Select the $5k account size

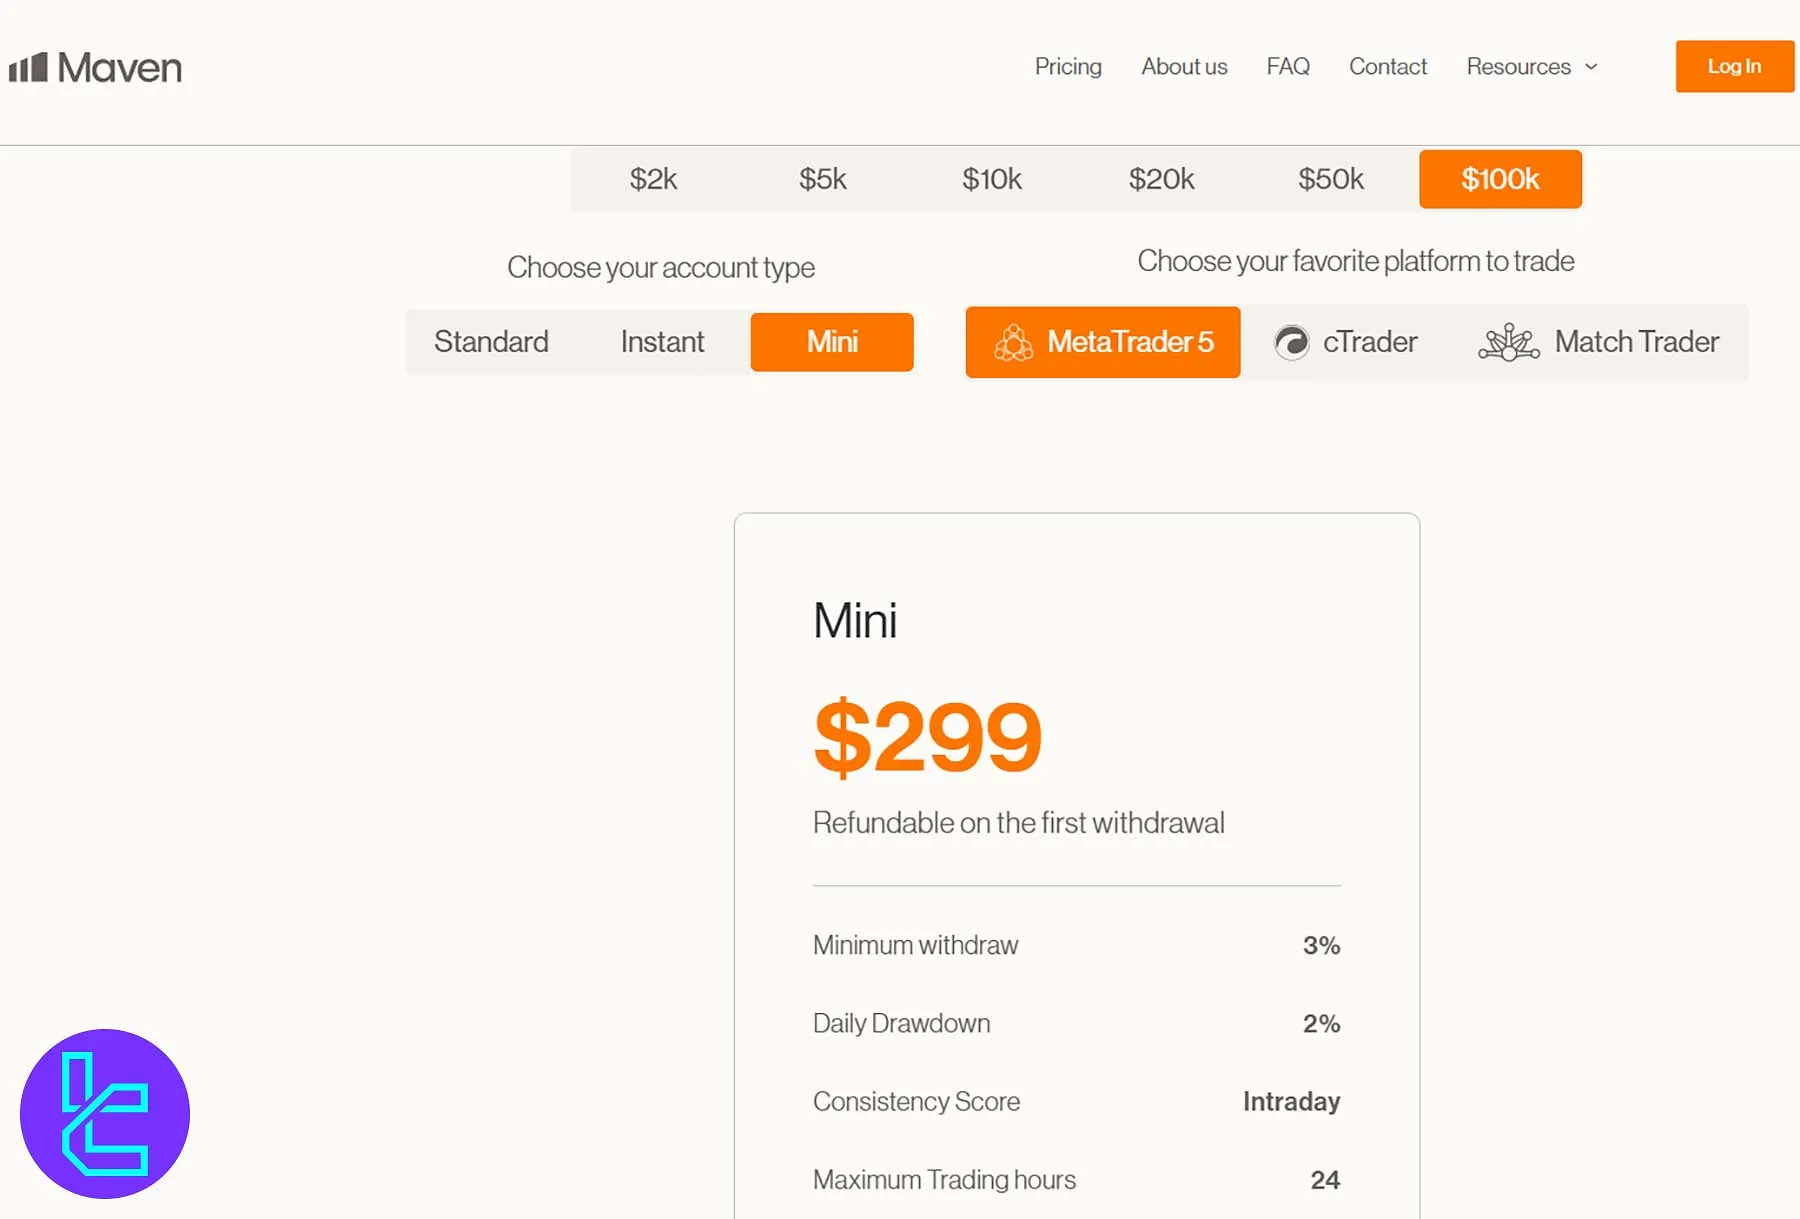(824, 179)
